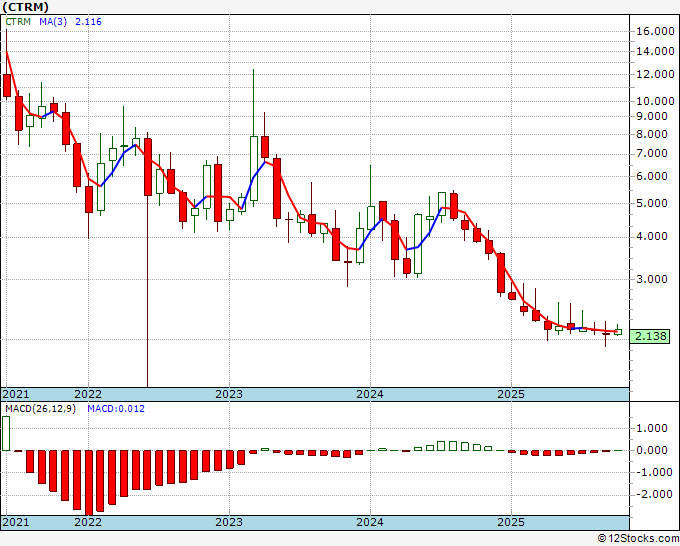The image size is (680, 546).
Task: Click the 12.000 price axis label
Action: 655,74
